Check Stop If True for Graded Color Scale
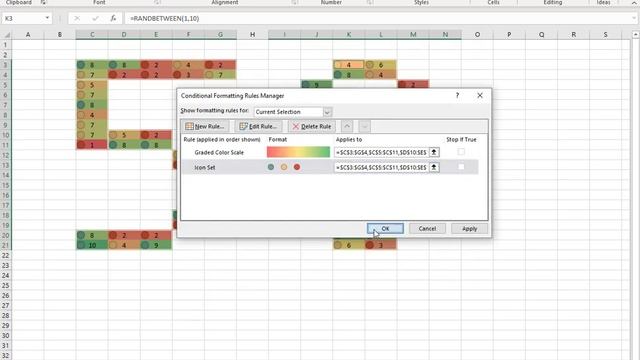Screen dimensions: 640x360 pos(461,152)
